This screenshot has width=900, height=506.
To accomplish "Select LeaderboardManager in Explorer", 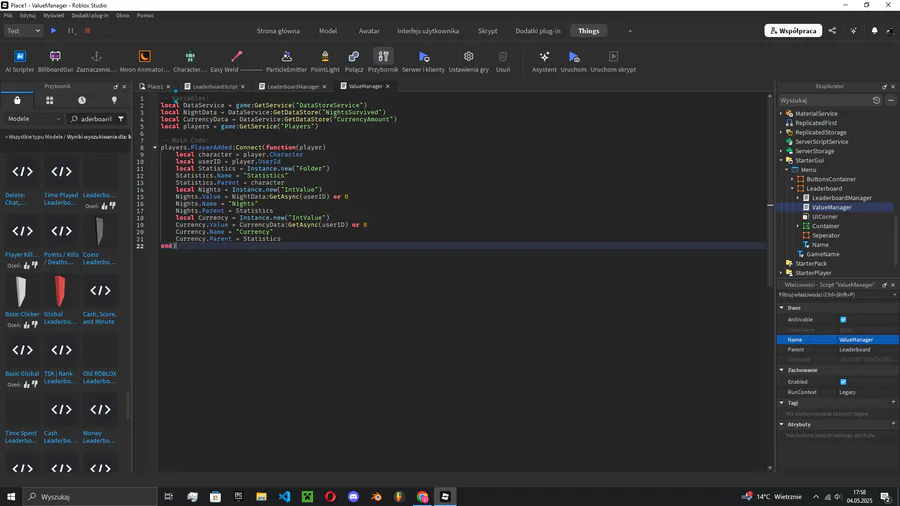I will point(841,198).
